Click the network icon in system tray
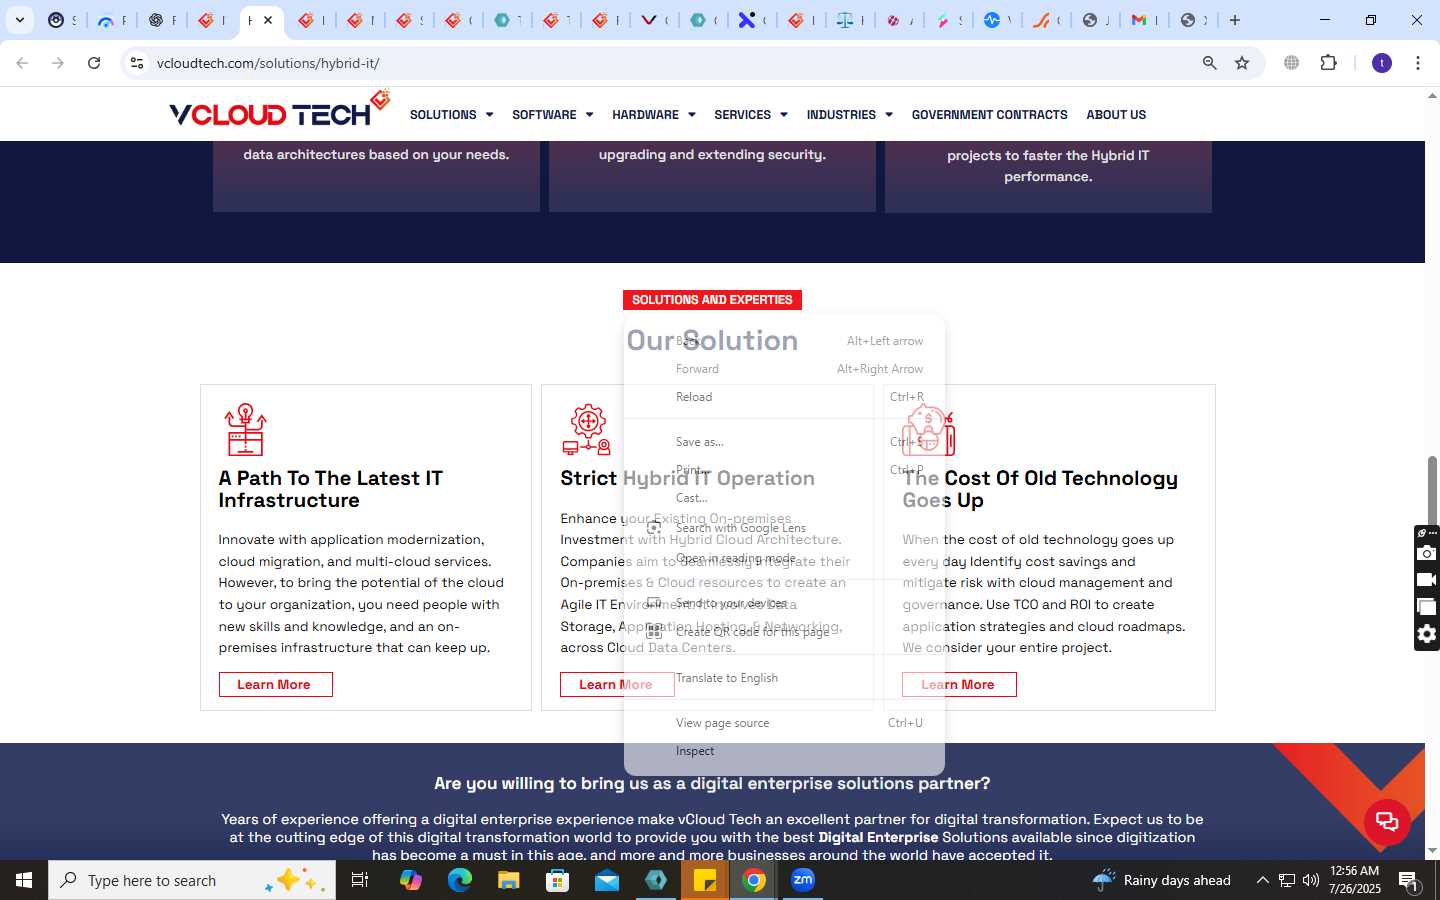 pyautogui.click(x=1287, y=880)
